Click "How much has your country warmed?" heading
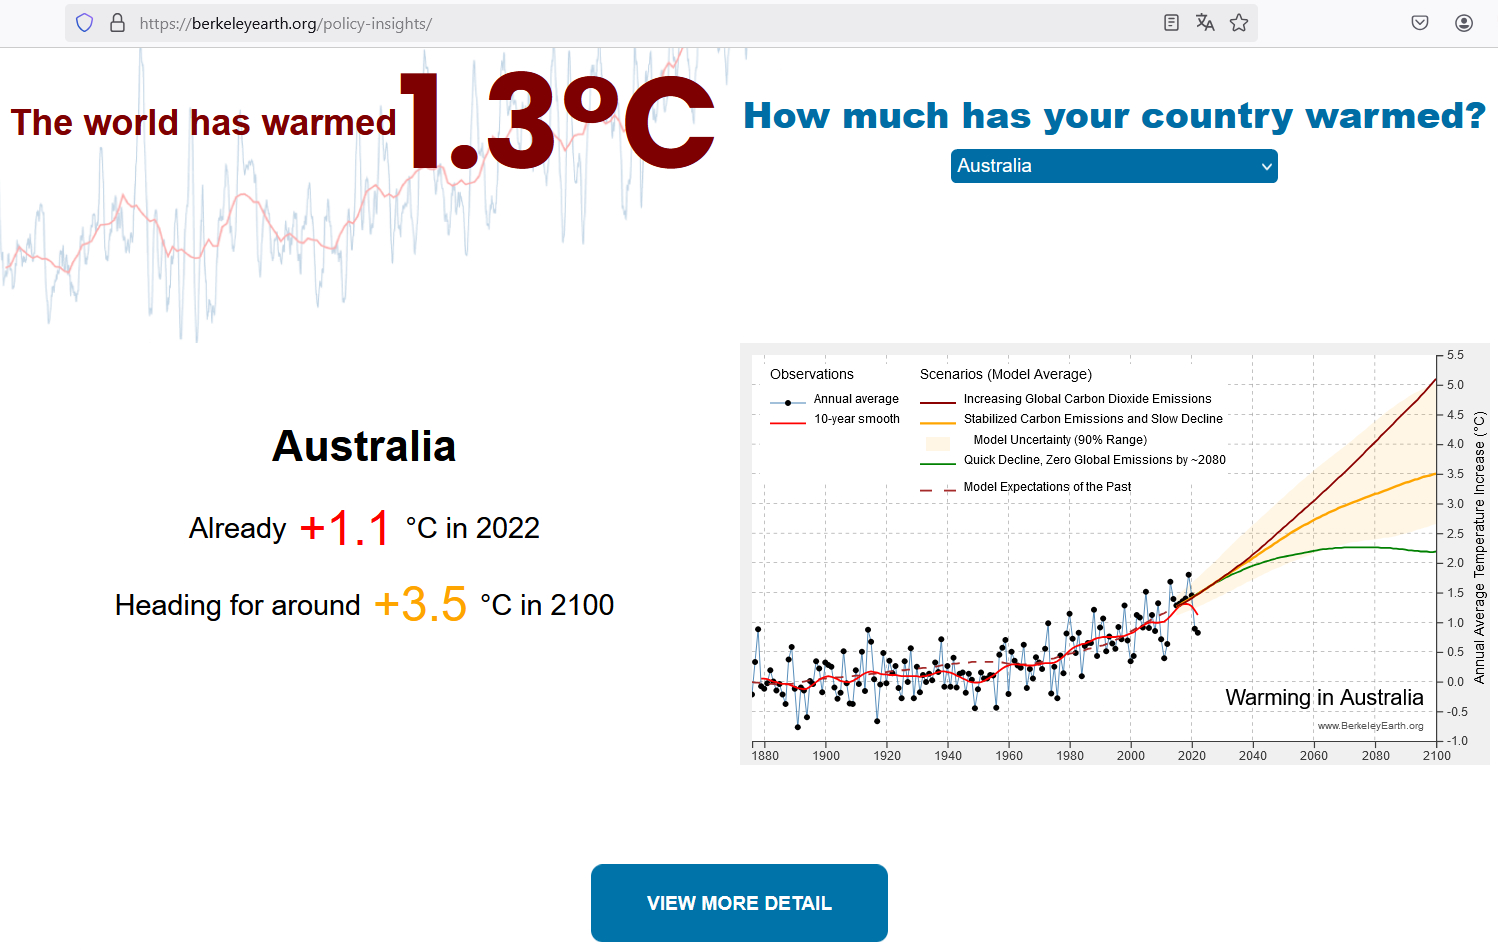This screenshot has height=950, width=1498. tap(1114, 116)
